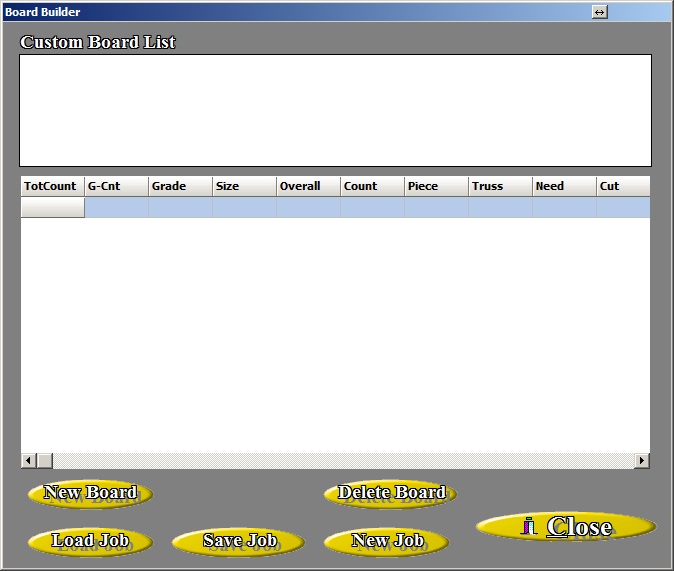This screenshot has width=674, height=571.
Task: Select the Piece column header
Action: [x=436, y=186]
